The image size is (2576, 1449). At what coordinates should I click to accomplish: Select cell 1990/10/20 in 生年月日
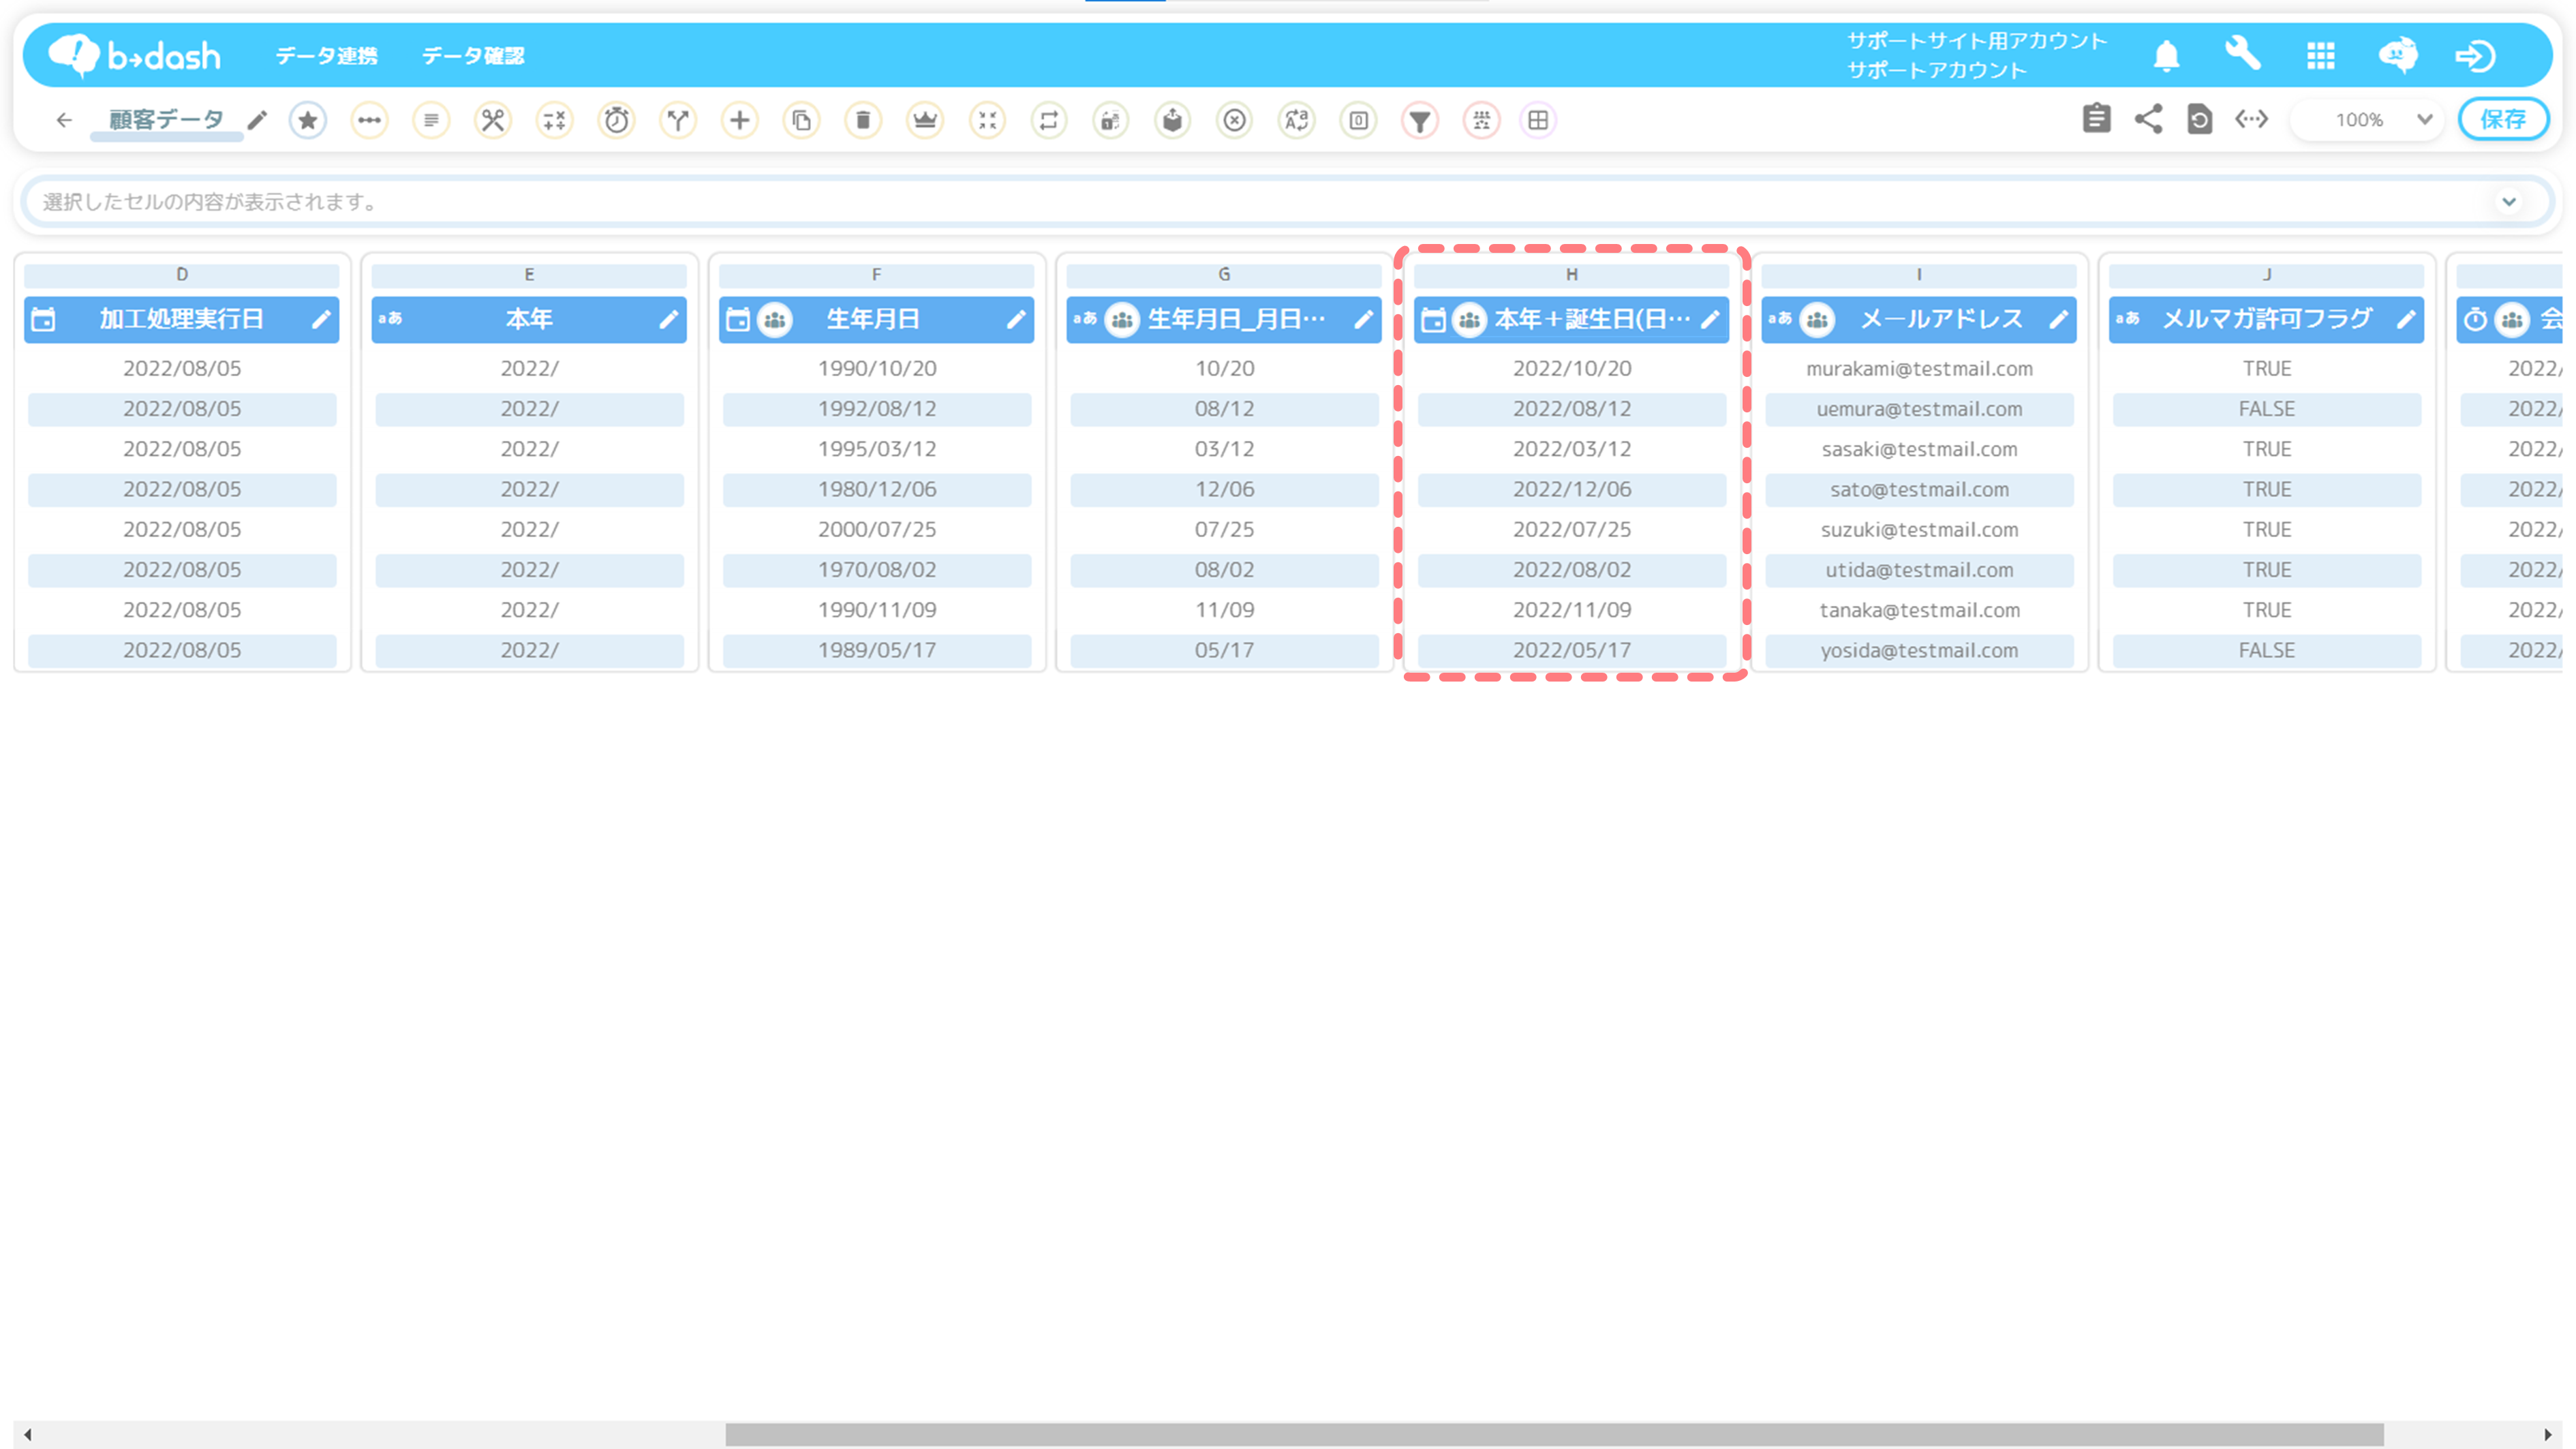[877, 368]
